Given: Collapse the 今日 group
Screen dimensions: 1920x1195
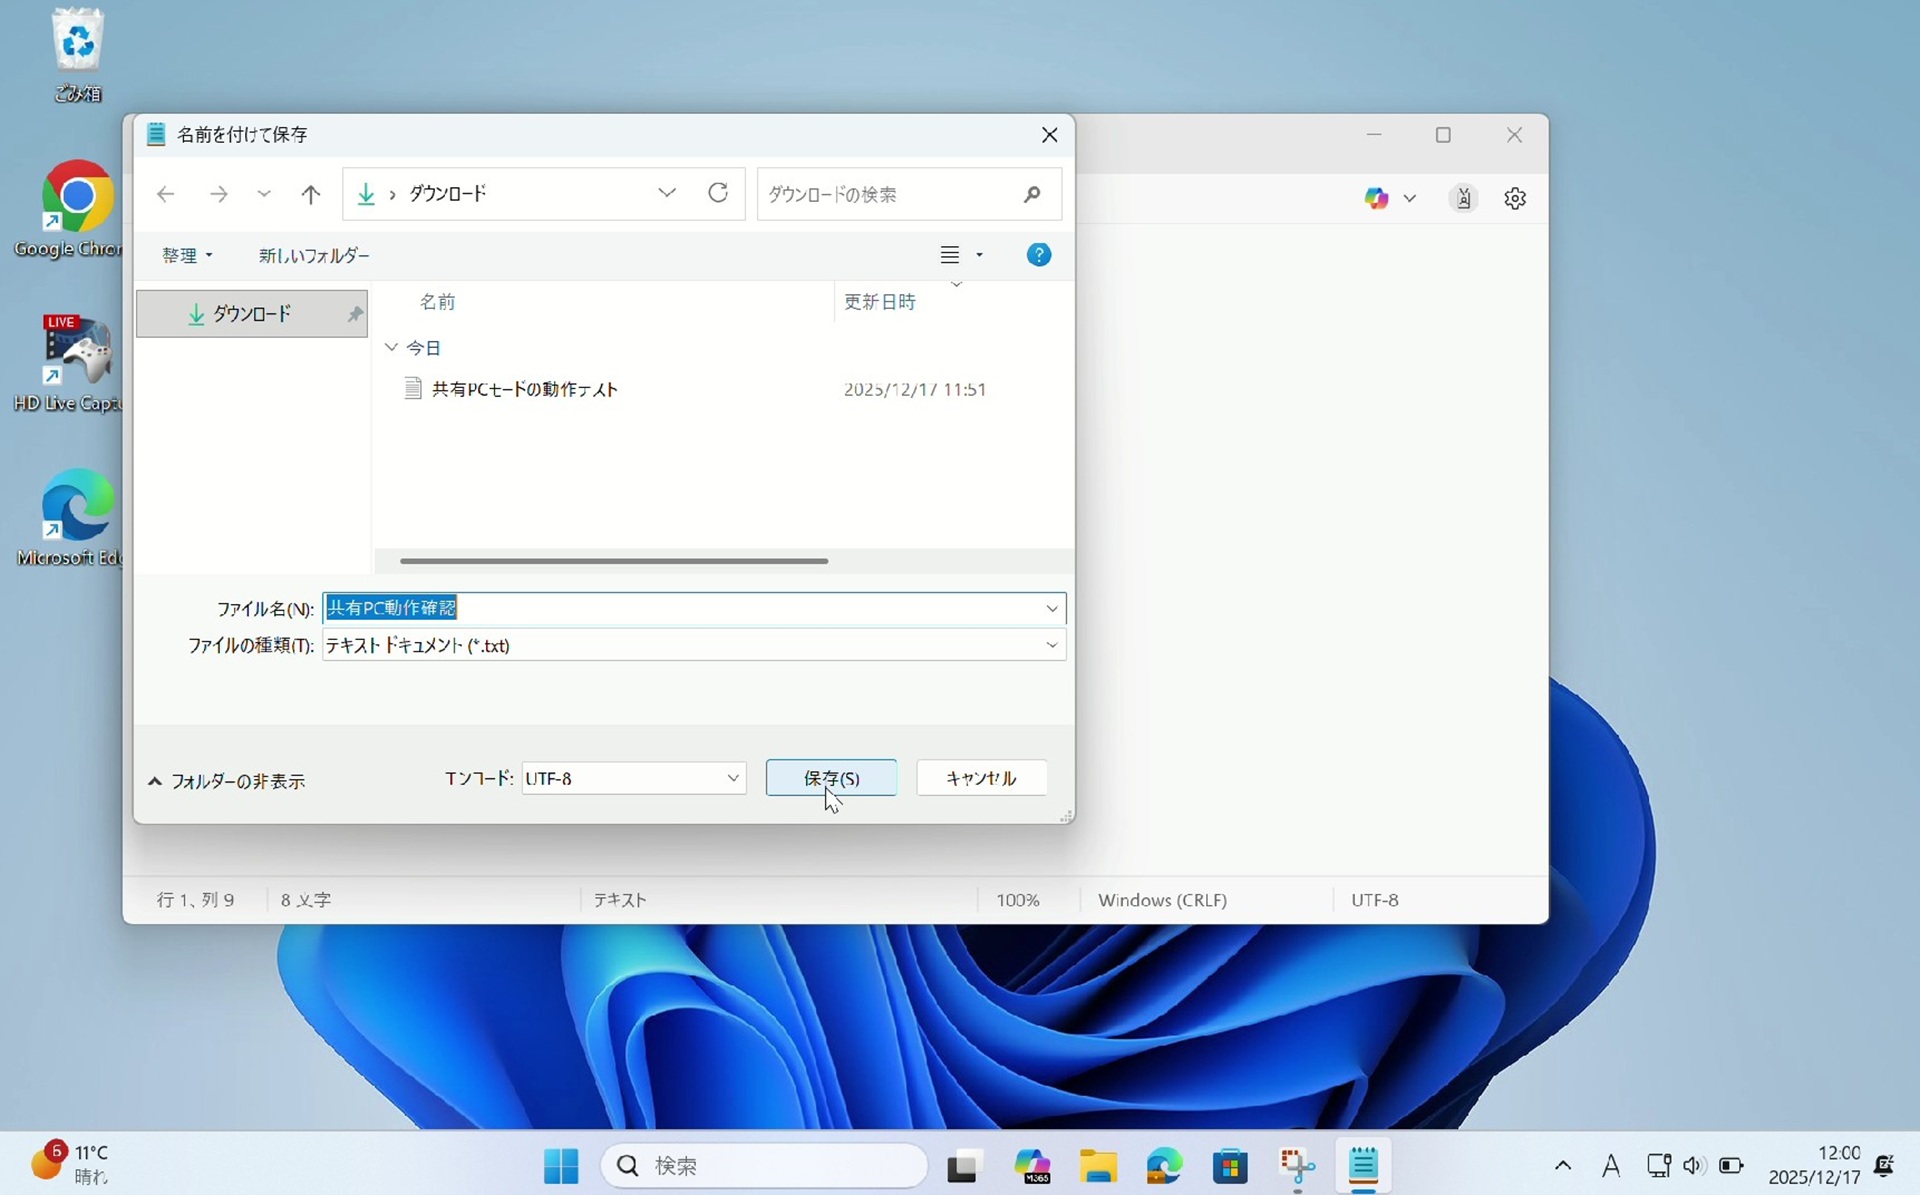Looking at the screenshot, I should pos(391,347).
